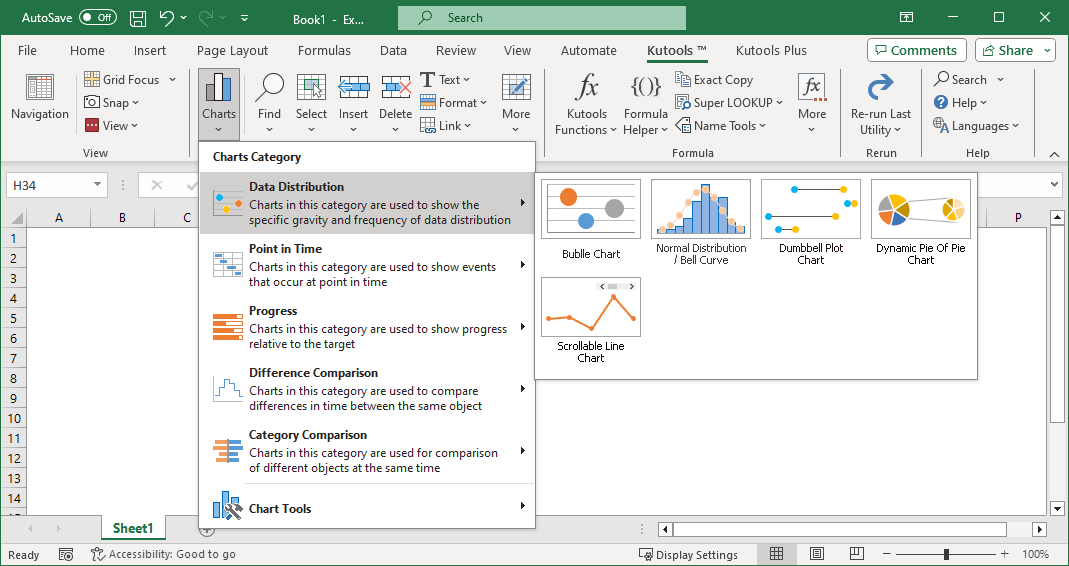Switch to Page Layout view in status bar
Viewport: 1069px width, 566px height.
(816, 554)
